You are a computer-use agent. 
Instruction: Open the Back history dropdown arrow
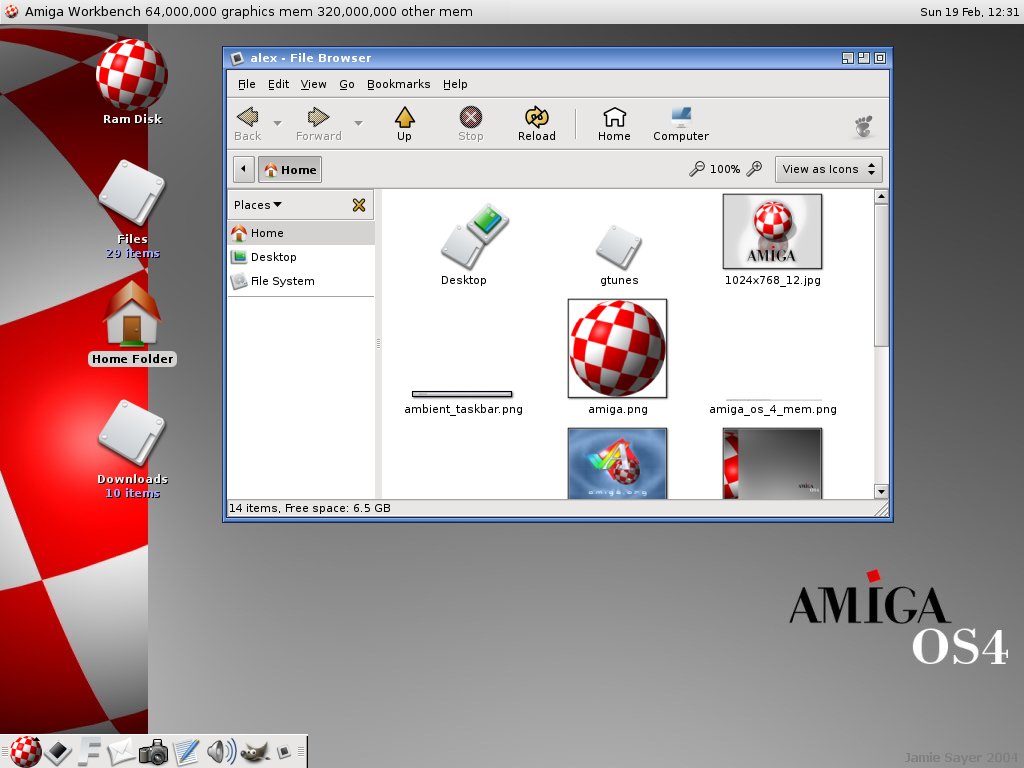tap(278, 123)
